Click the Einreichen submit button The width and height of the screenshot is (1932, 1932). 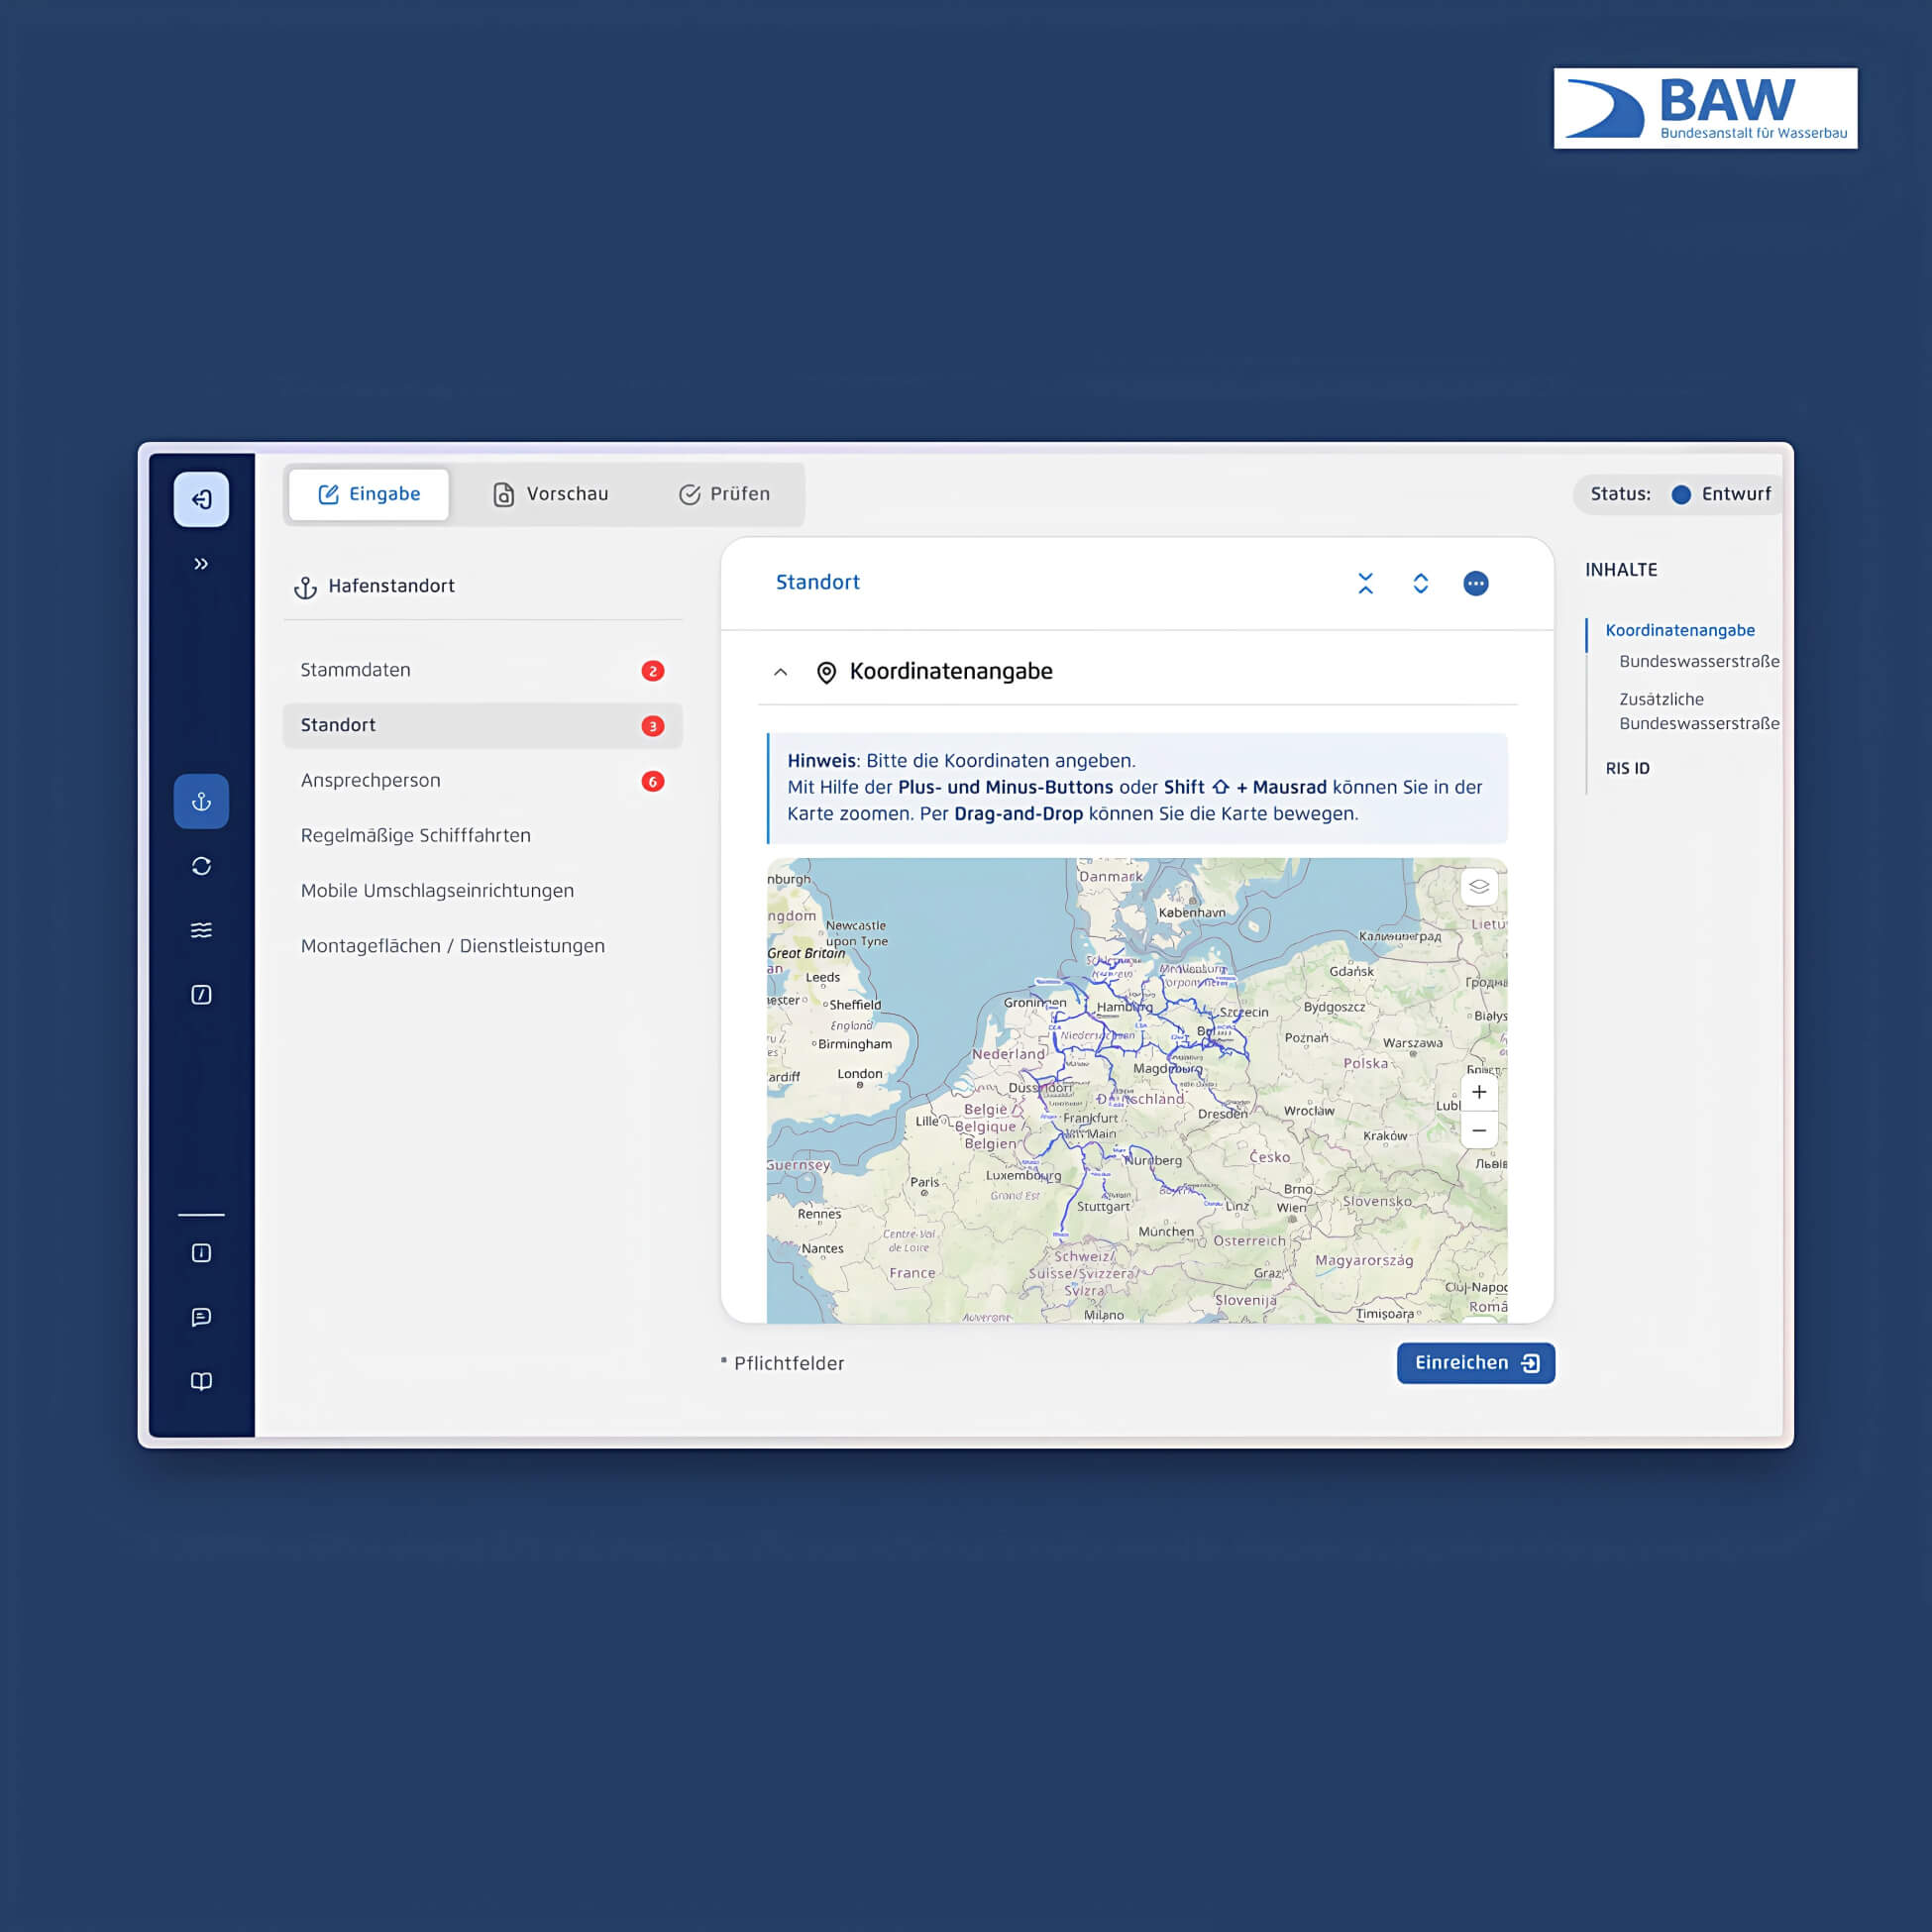click(x=1475, y=1363)
